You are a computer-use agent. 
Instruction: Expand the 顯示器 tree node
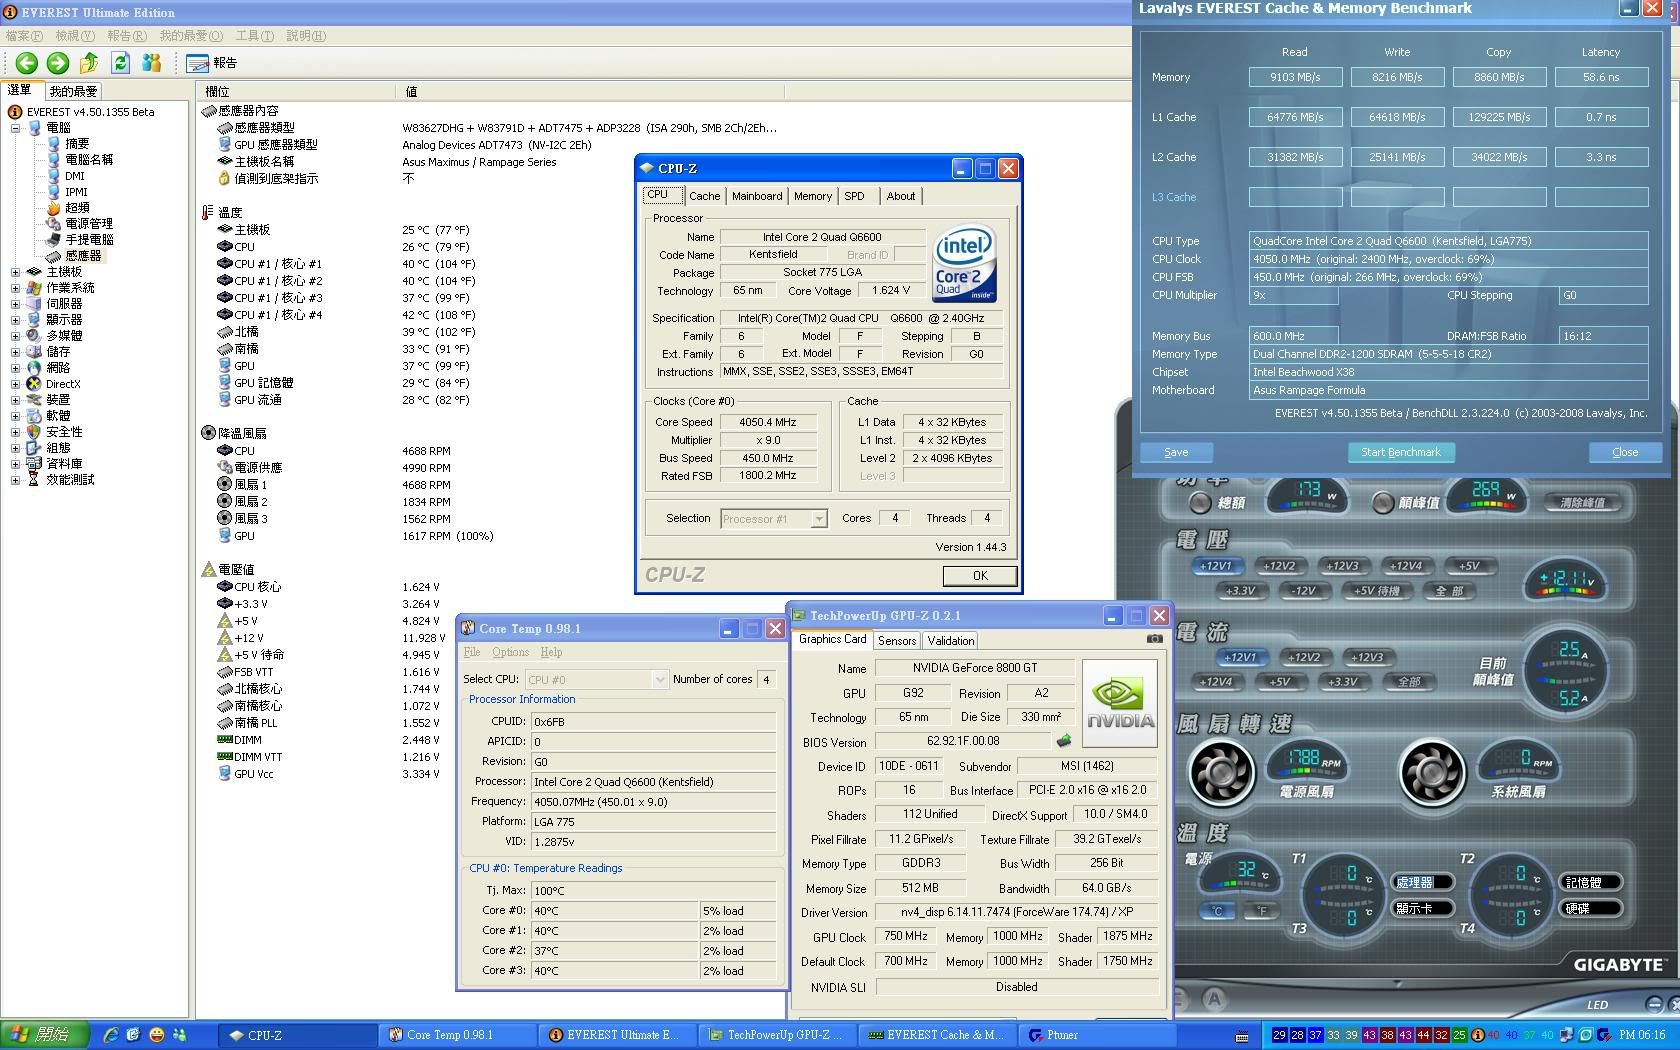pyautogui.click(x=15, y=320)
